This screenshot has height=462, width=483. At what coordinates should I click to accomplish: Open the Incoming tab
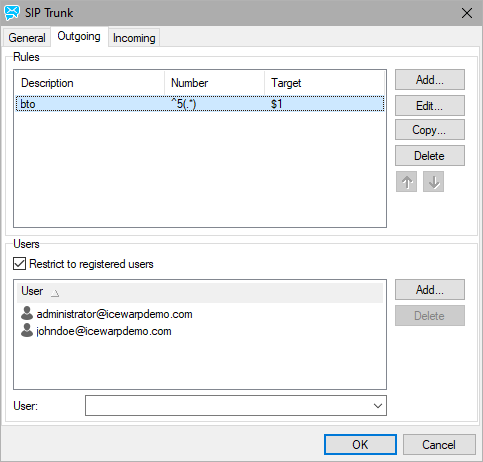coord(134,38)
